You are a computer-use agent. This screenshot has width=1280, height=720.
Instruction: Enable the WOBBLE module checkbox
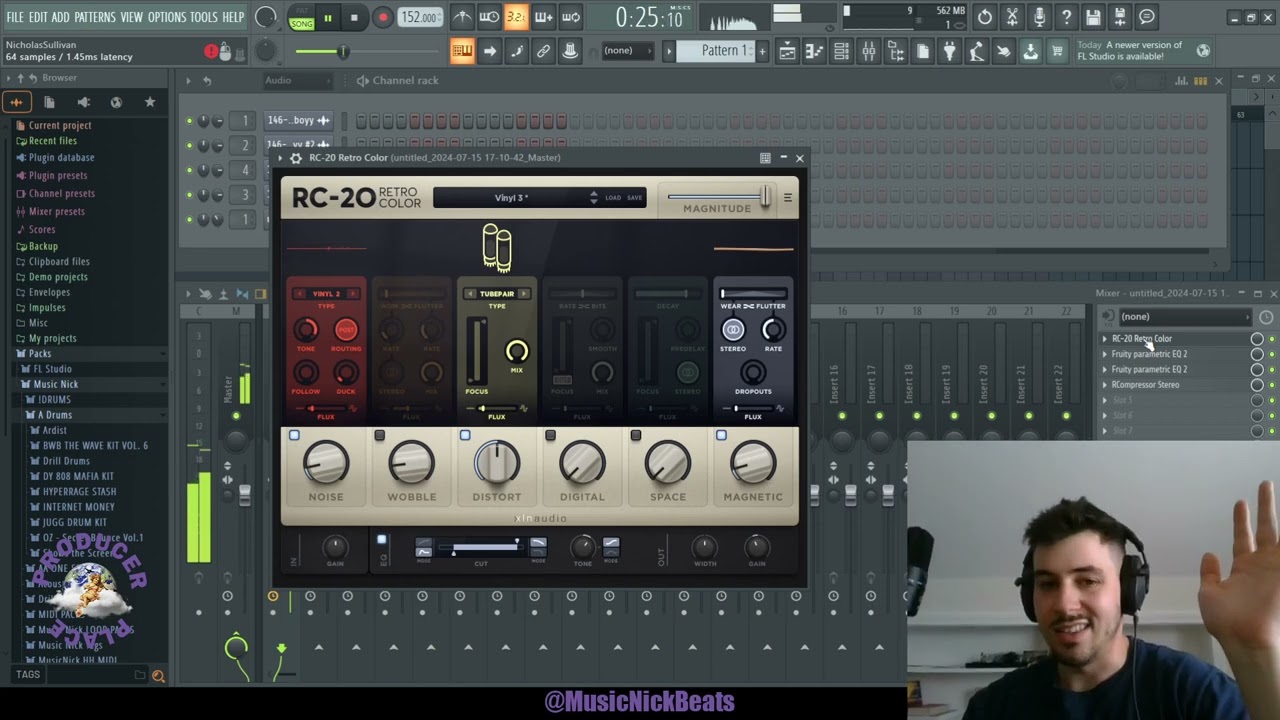coord(379,436)
